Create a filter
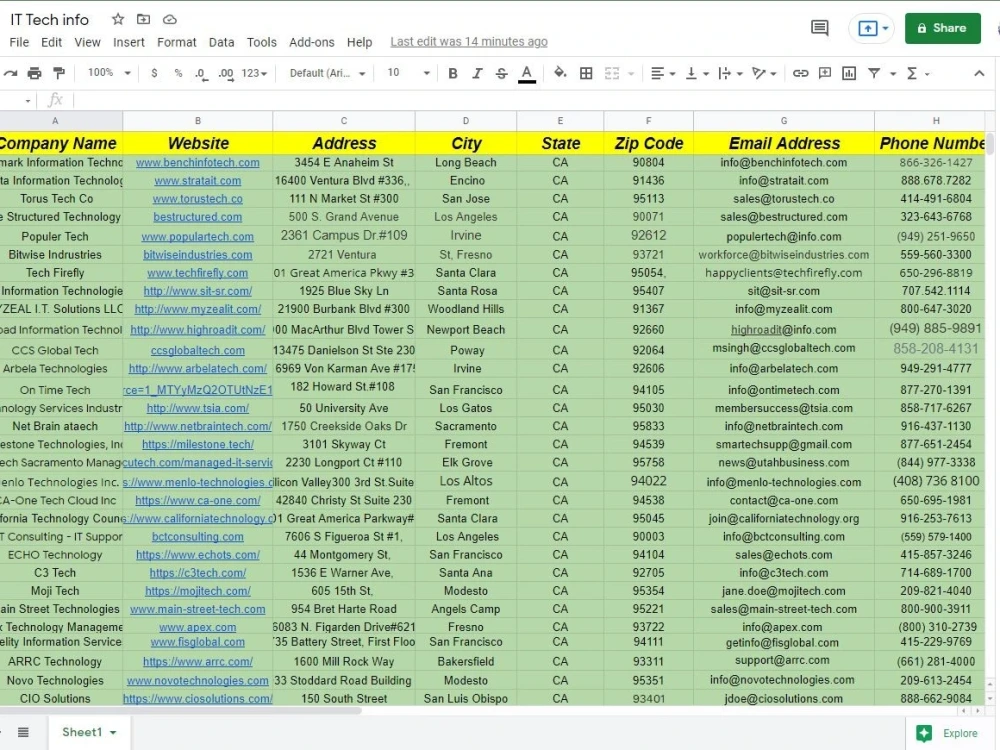 point(874,73)
